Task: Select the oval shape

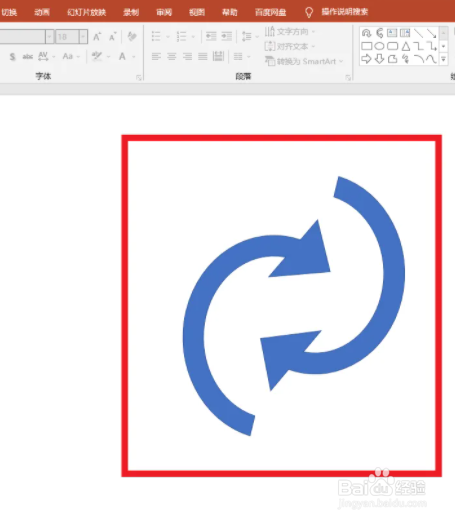Action: (379, 46)
